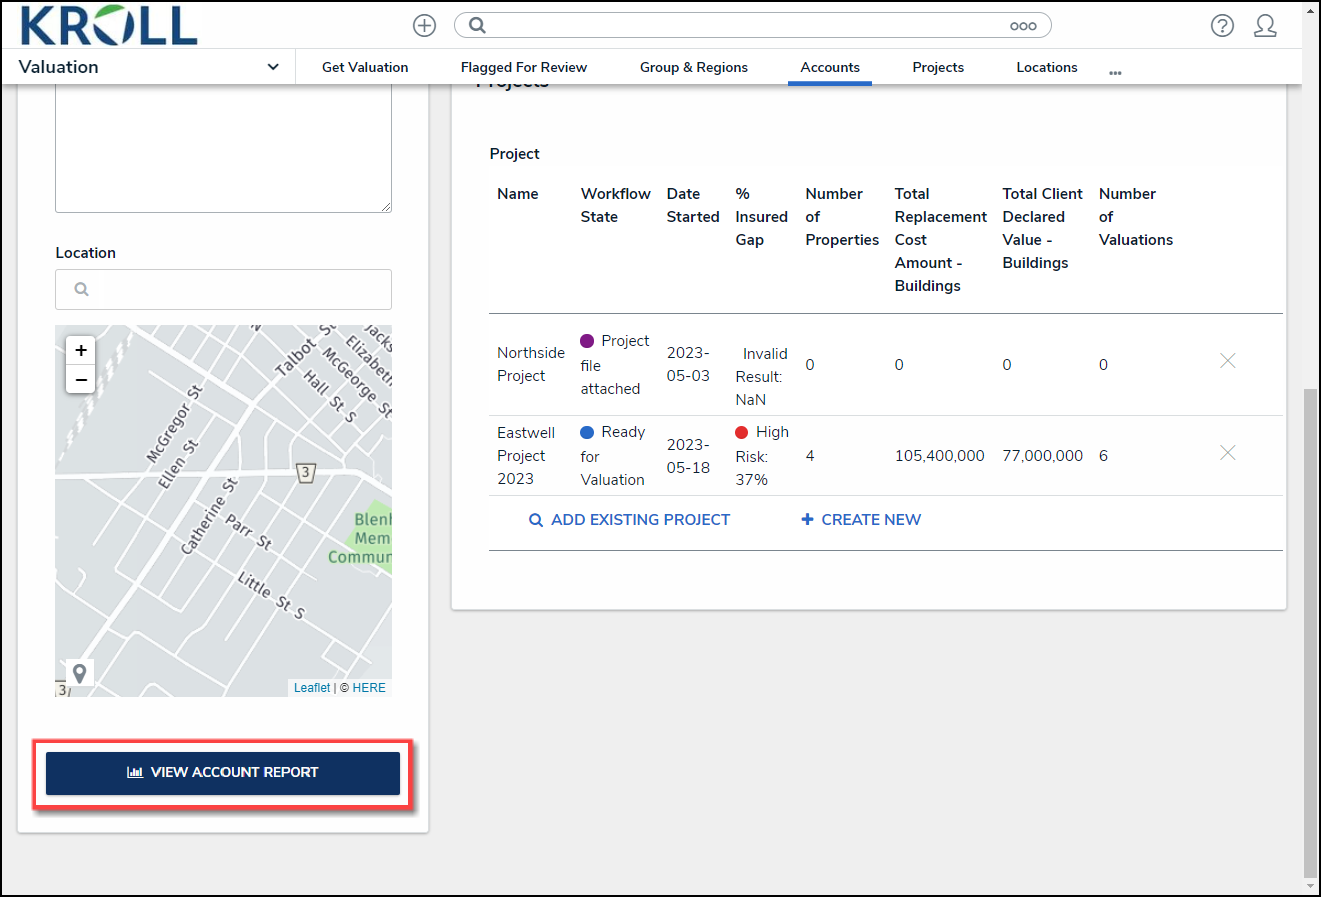Open the three-circles options in the search bar

click(x=1023, y=26)
